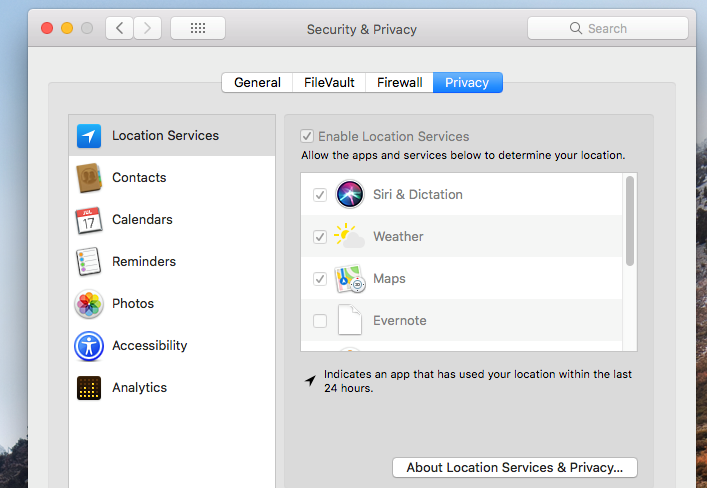Go back using the left chevron
Image resolution: width=707 pixels, height=488 pixels.
[x=119, y=28]
